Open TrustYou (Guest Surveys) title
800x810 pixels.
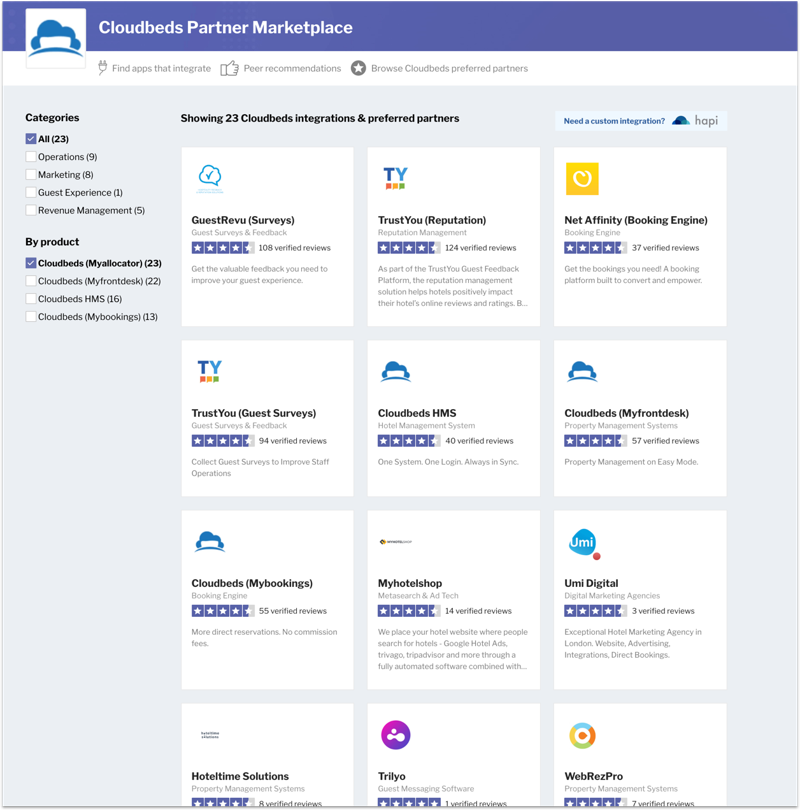[254, 413]
